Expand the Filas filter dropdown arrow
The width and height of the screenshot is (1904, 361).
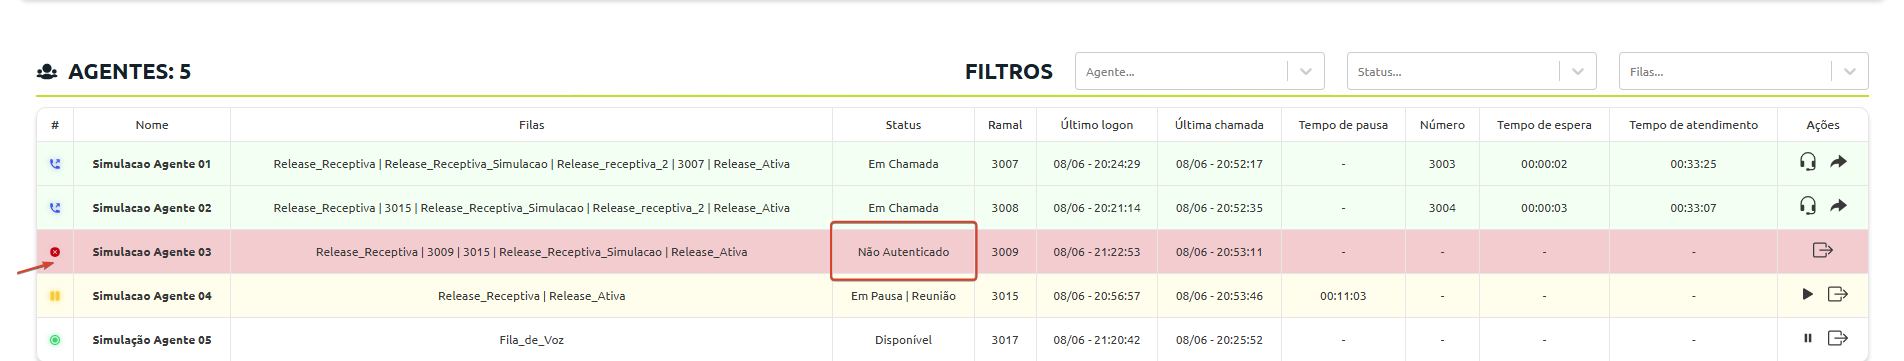[1849, 71]
